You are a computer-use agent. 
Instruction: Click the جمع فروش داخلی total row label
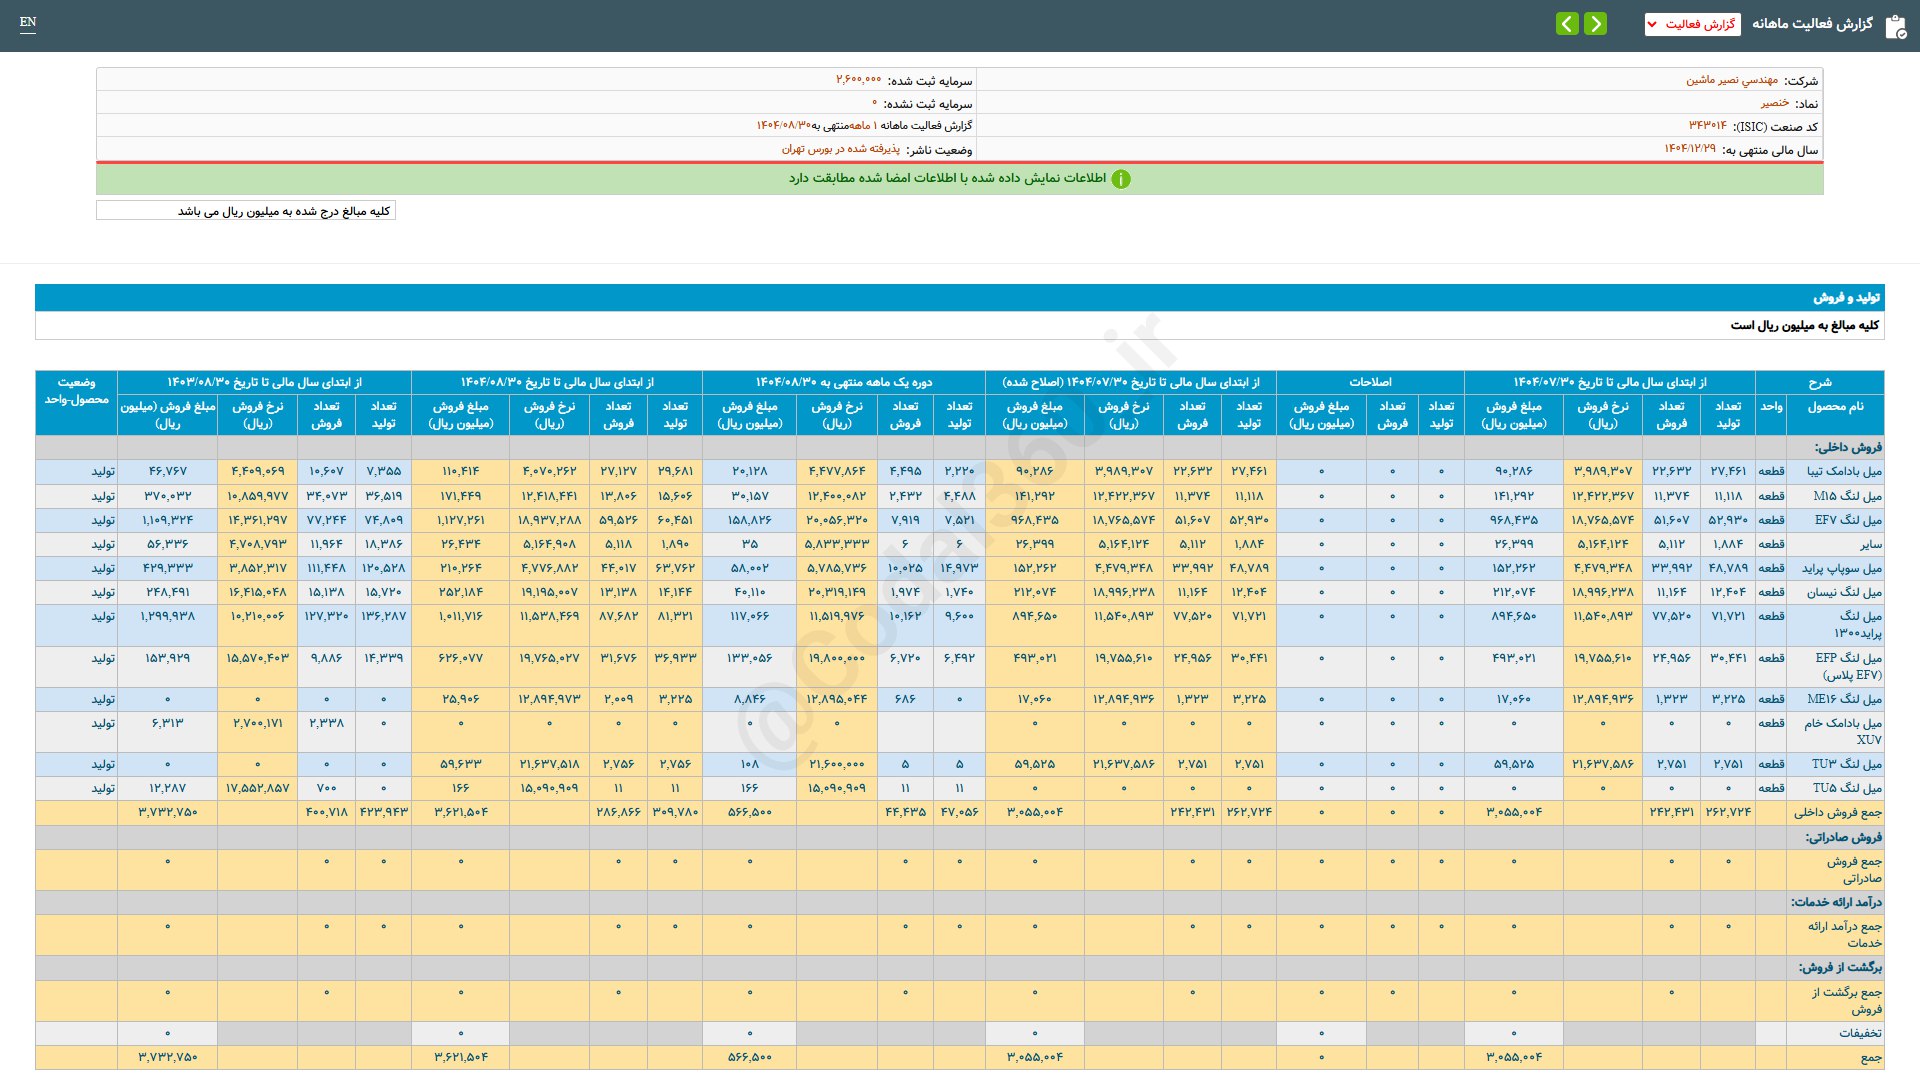1837,813
